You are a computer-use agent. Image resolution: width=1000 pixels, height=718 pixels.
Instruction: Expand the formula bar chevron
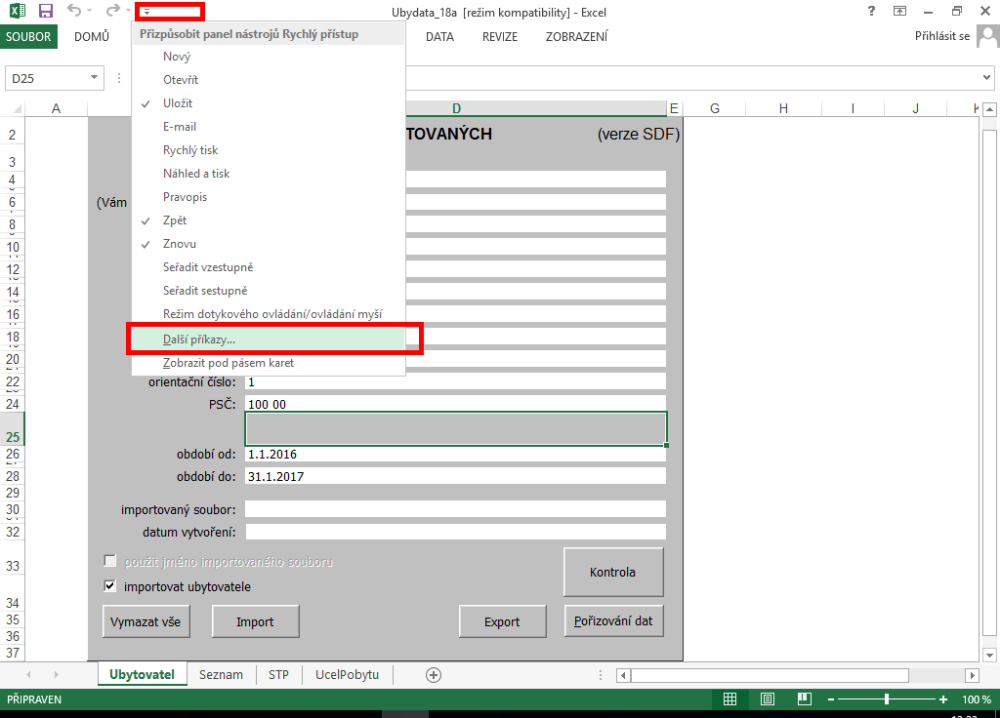coord(987,78)
